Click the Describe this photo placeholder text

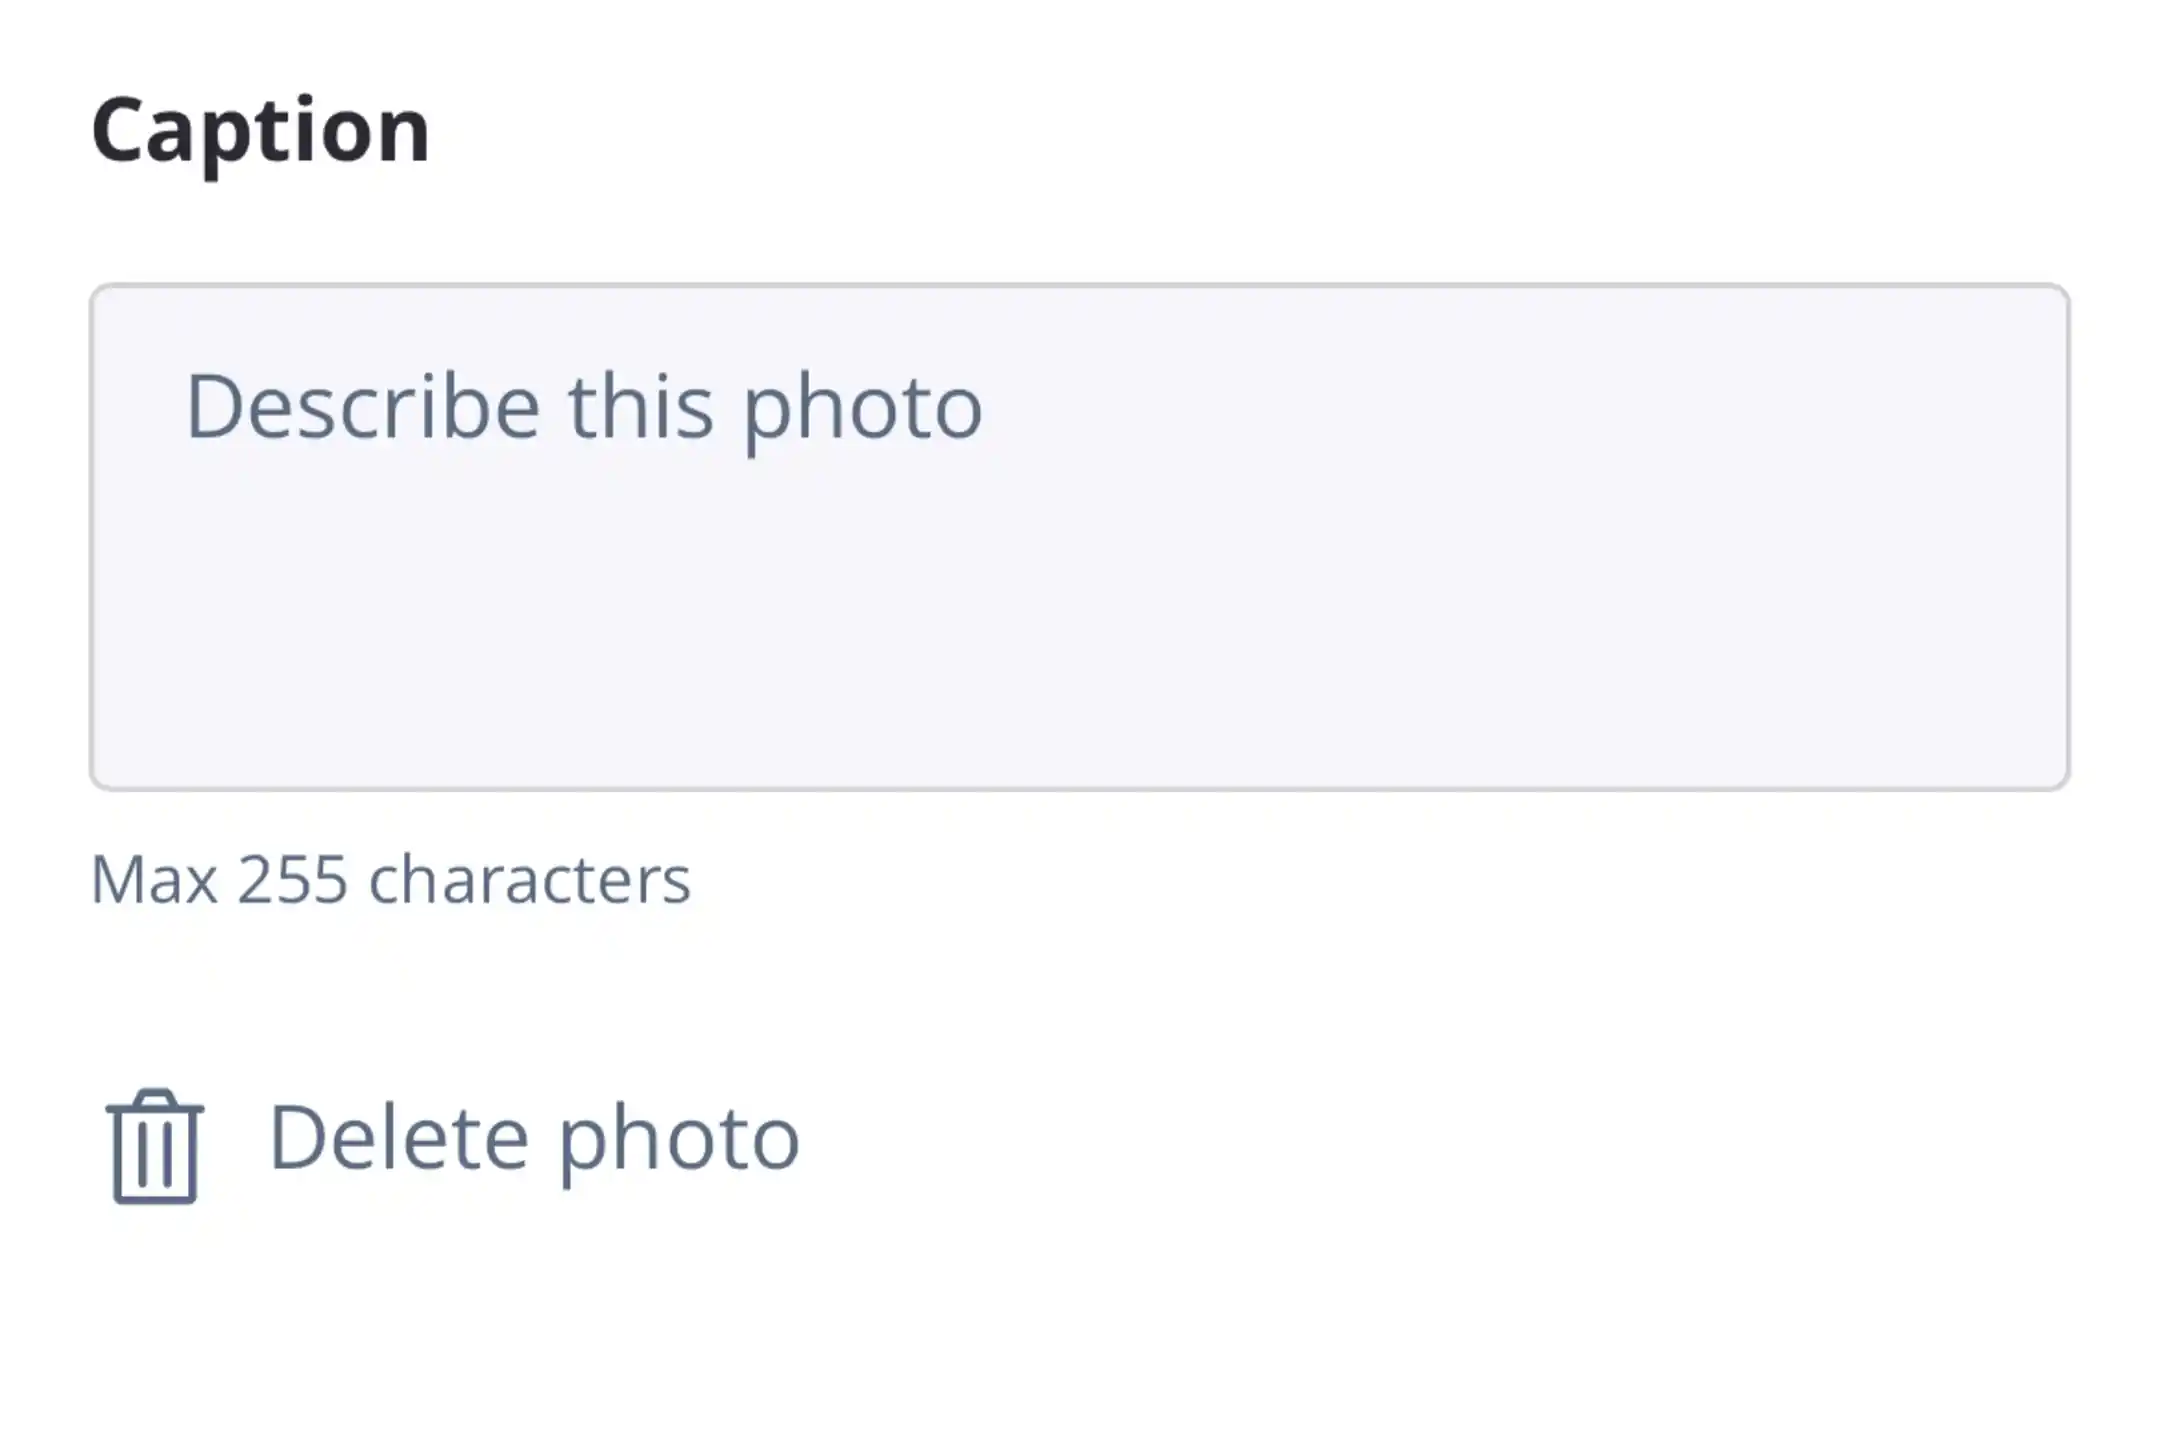click(x=584, y=407)
